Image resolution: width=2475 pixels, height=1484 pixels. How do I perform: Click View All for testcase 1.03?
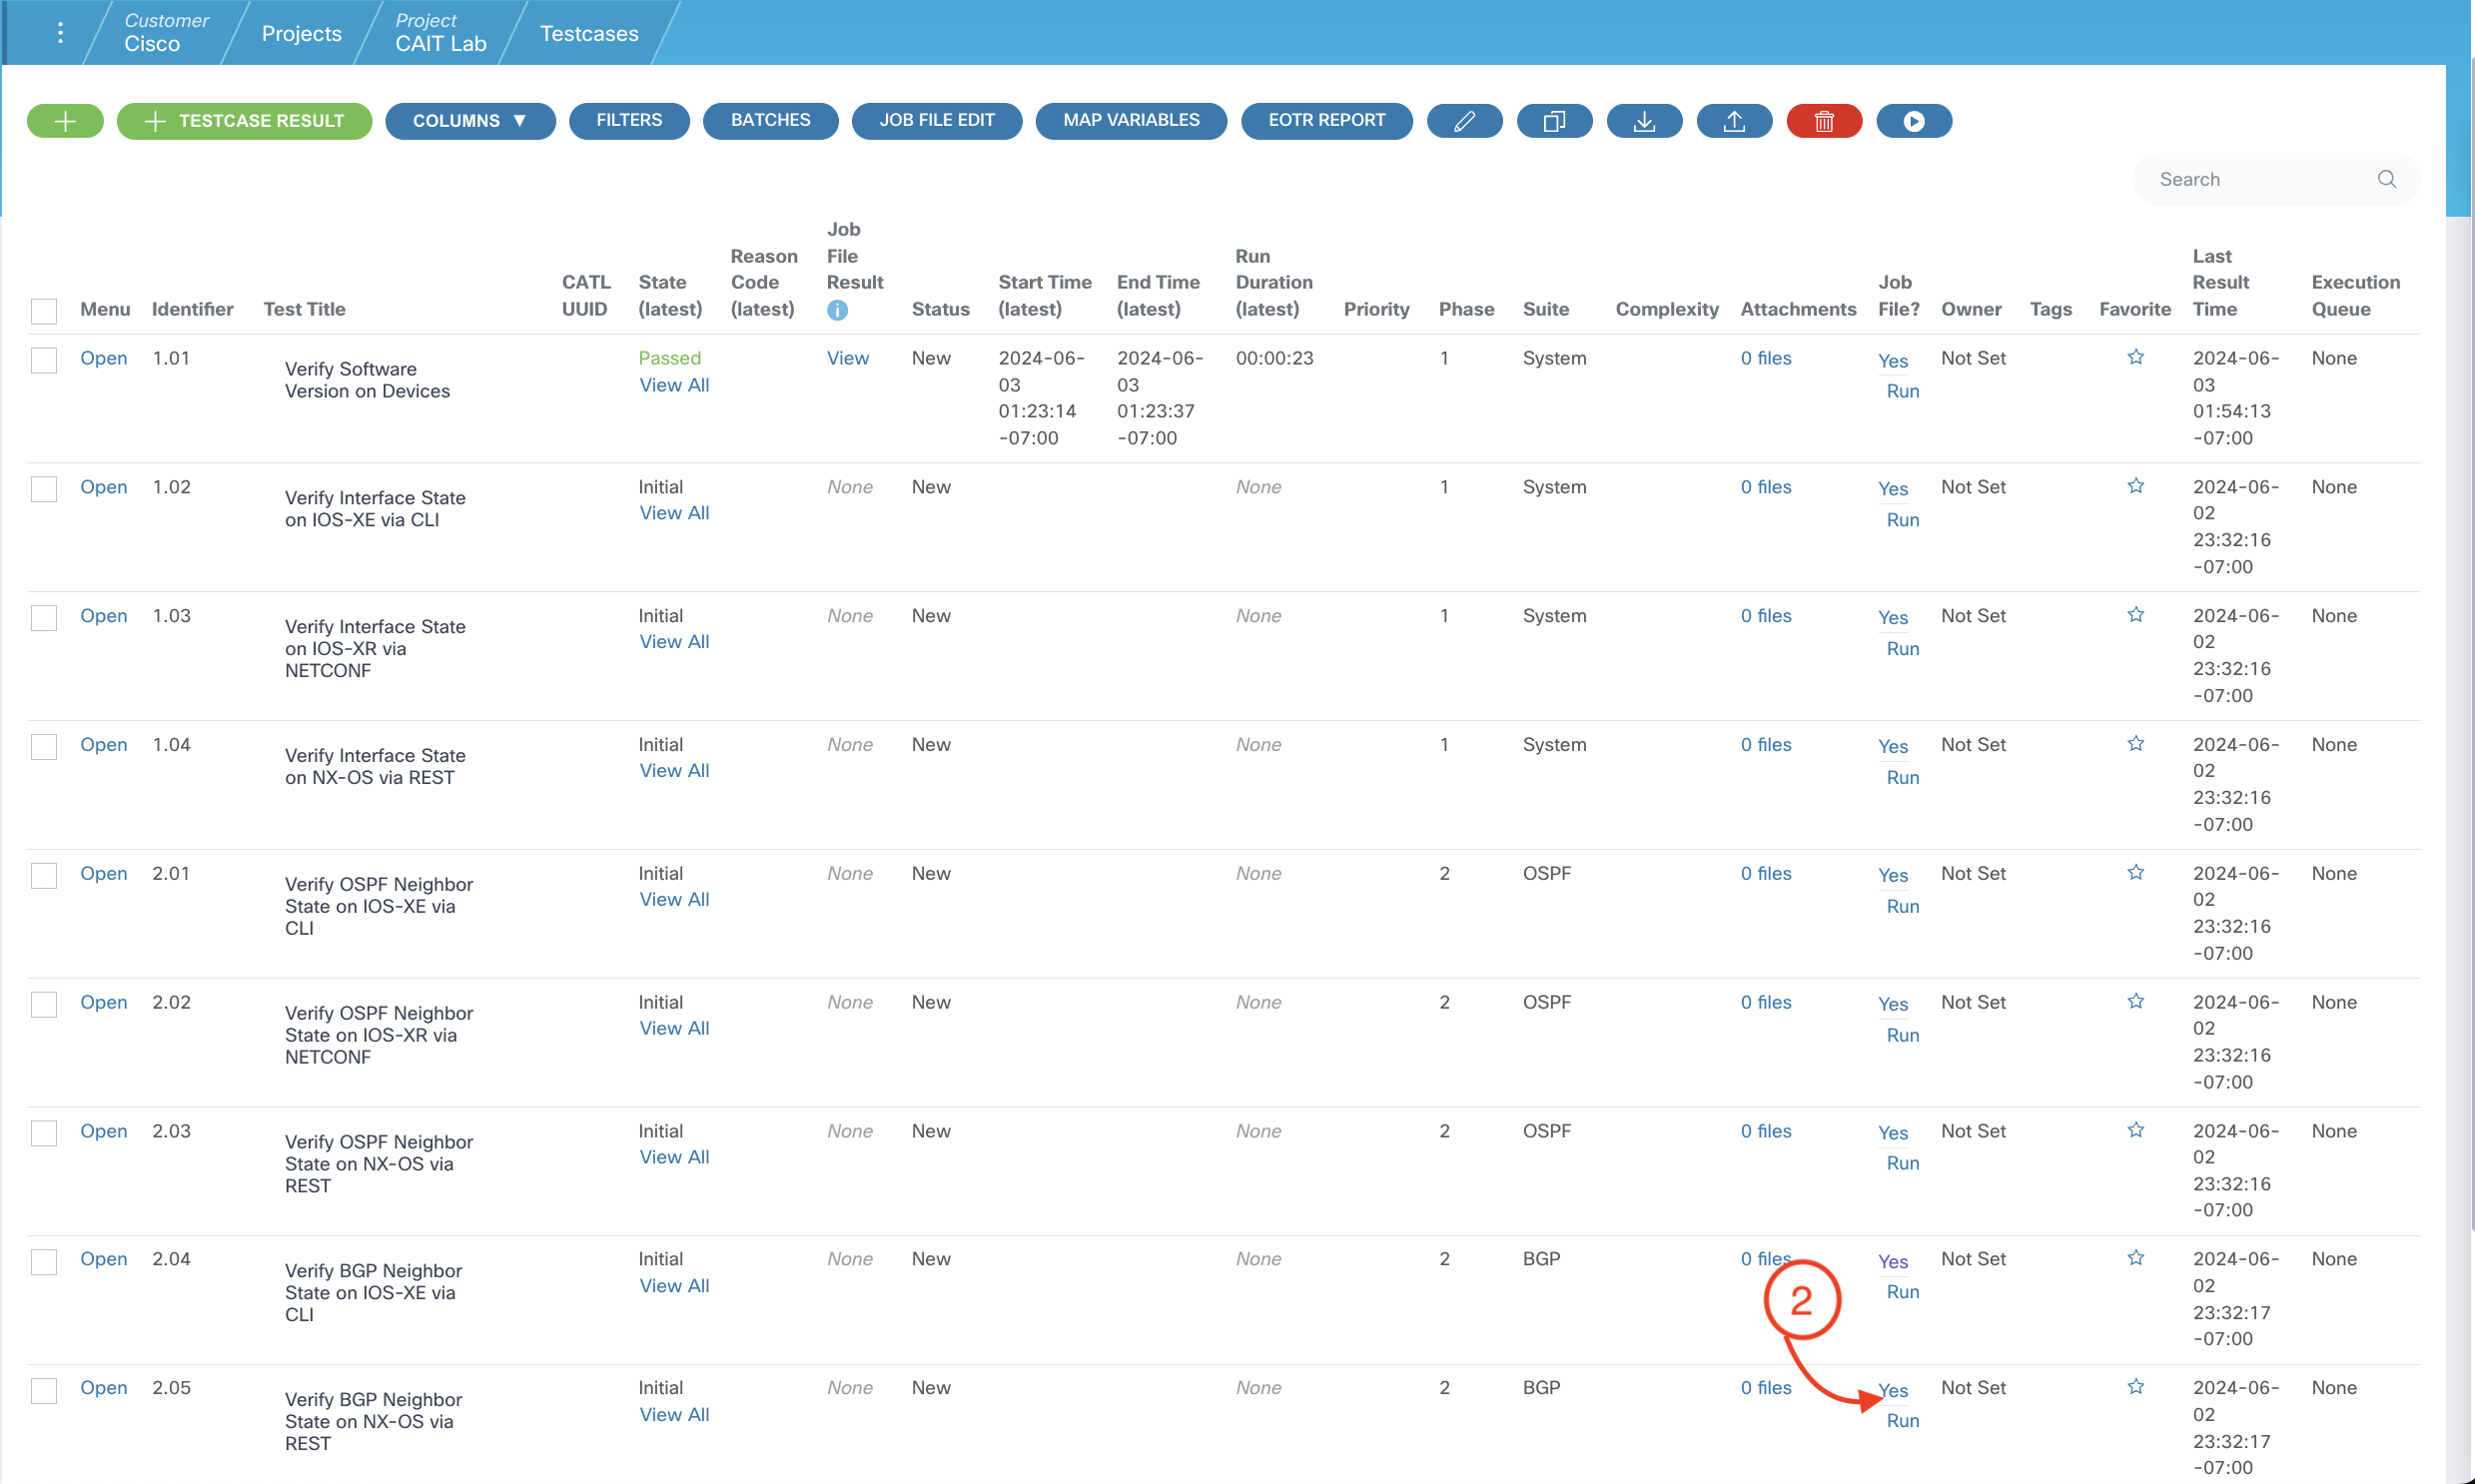coord(674,642)
